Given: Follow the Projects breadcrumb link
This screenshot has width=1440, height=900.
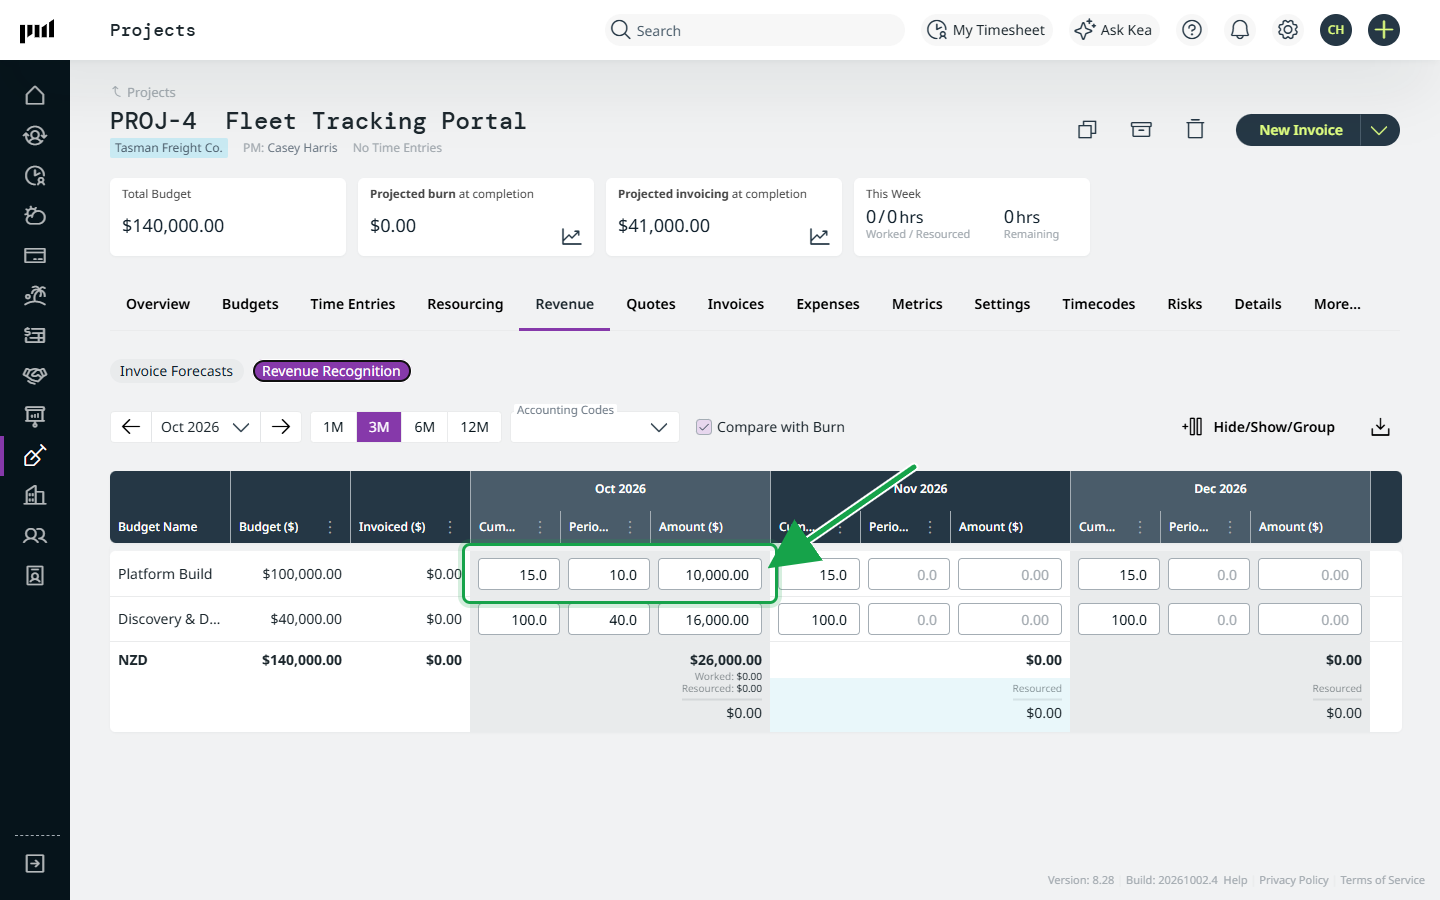Looking at the screenshot, I should click(151, 92).
